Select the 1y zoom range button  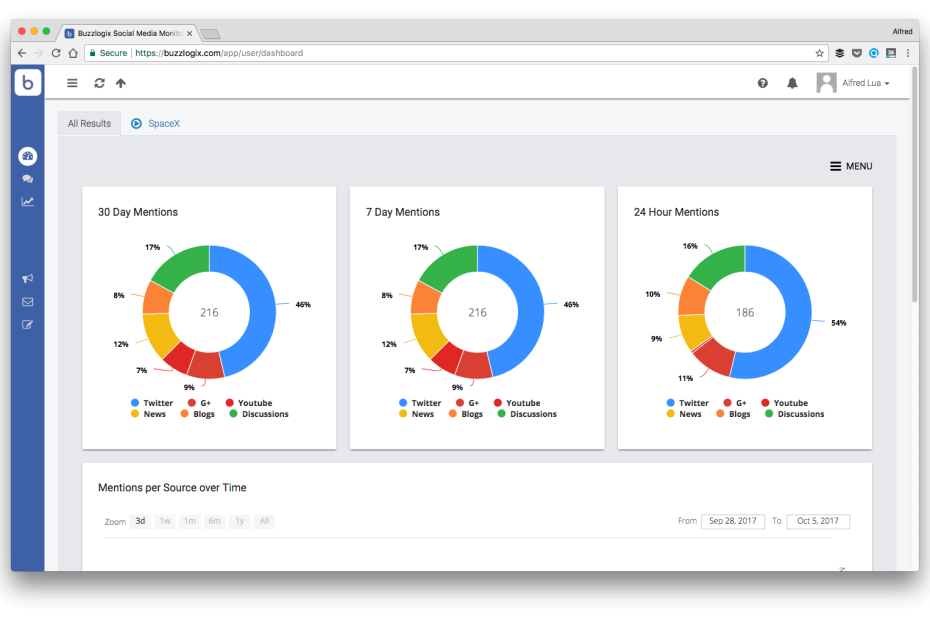[x=240, y=521]
